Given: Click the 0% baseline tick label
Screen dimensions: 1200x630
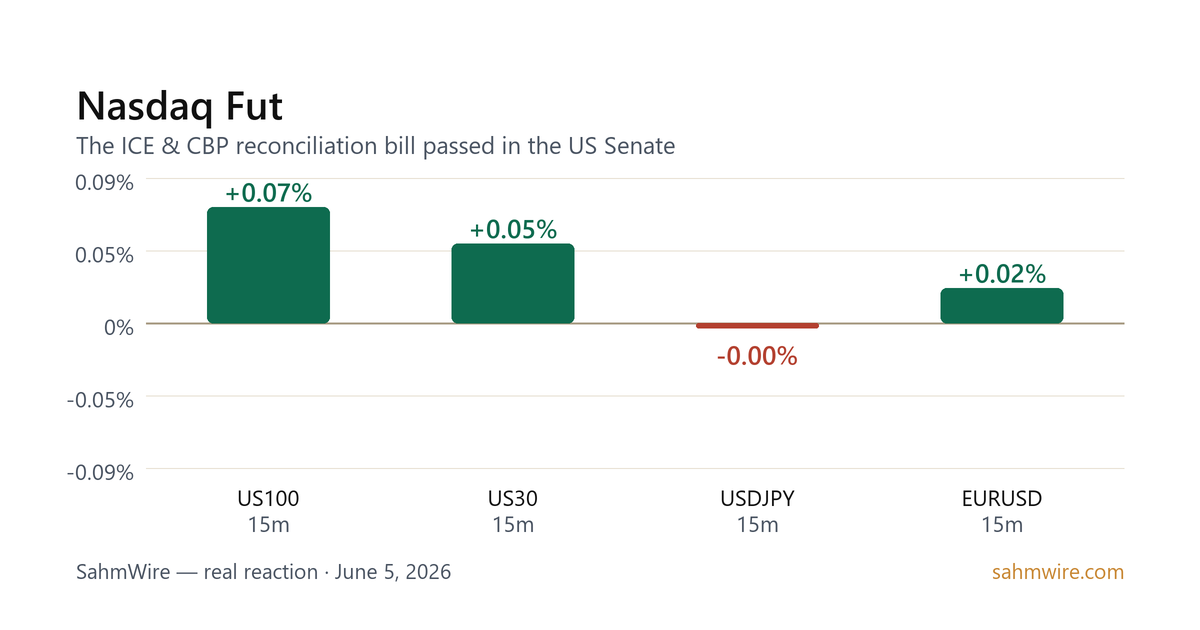Looking at the screenshot, I should [118, 326].
